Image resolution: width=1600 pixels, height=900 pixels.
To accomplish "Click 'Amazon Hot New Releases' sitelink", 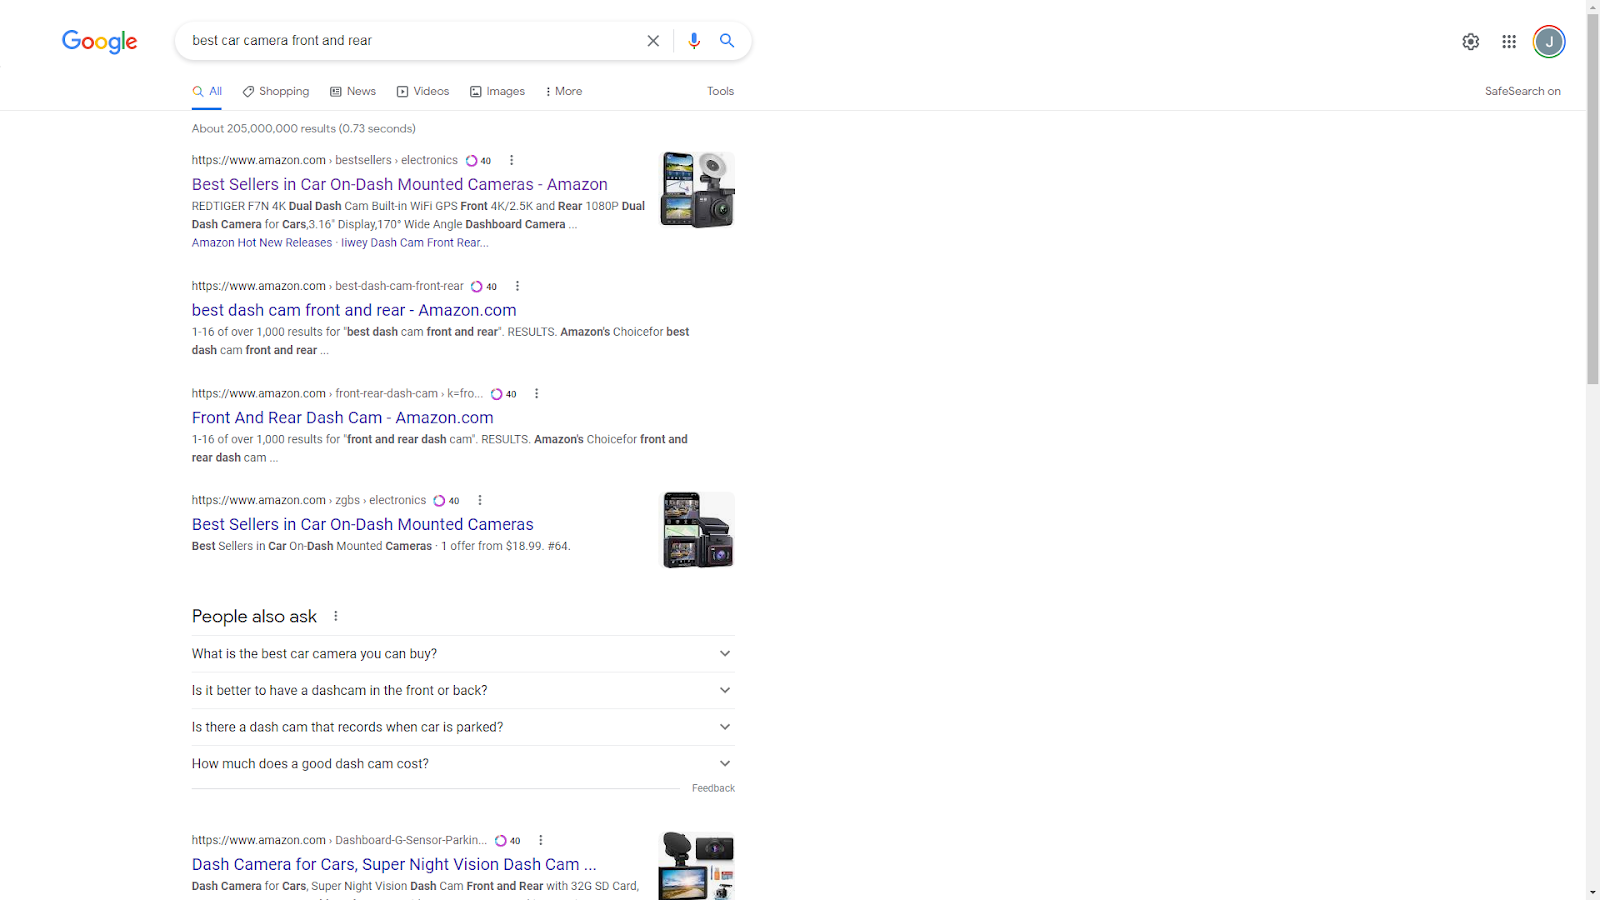I will tap(262, 243).
